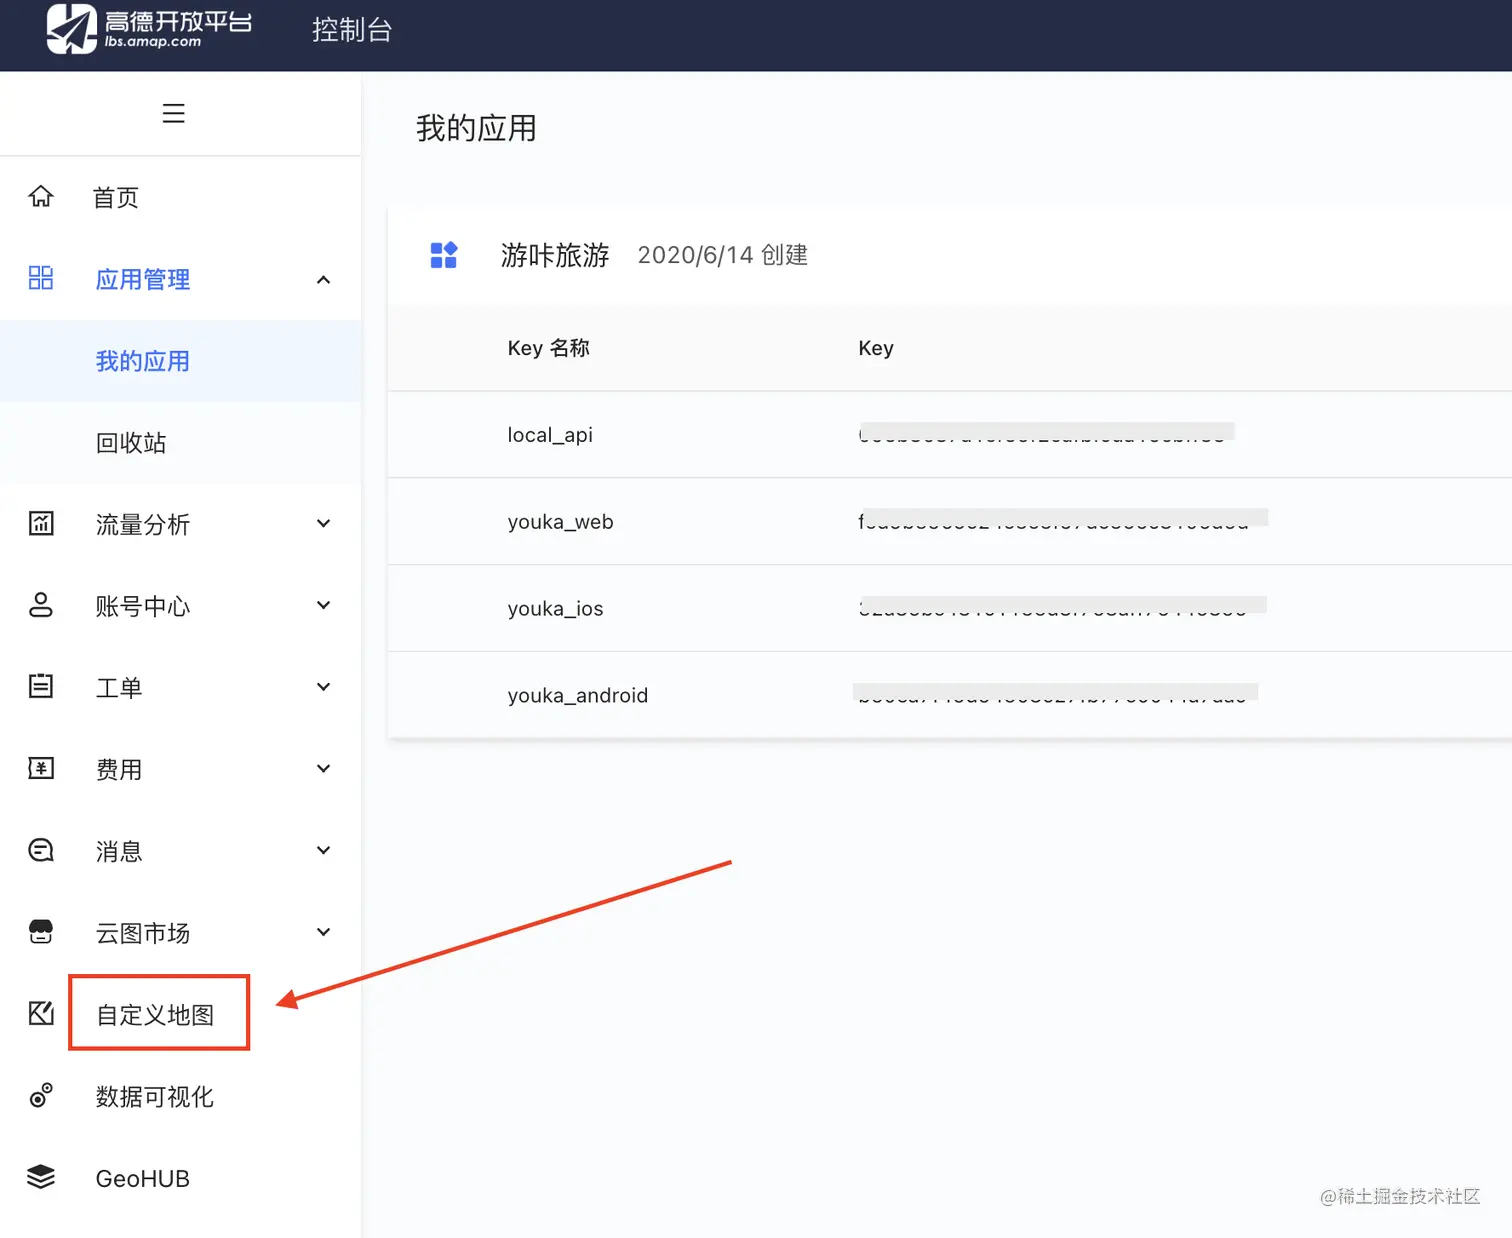This screenshot has height=1238, width=1512.
Task: Switch to 回收站 in the sidebar
Action: click(131, 443)
